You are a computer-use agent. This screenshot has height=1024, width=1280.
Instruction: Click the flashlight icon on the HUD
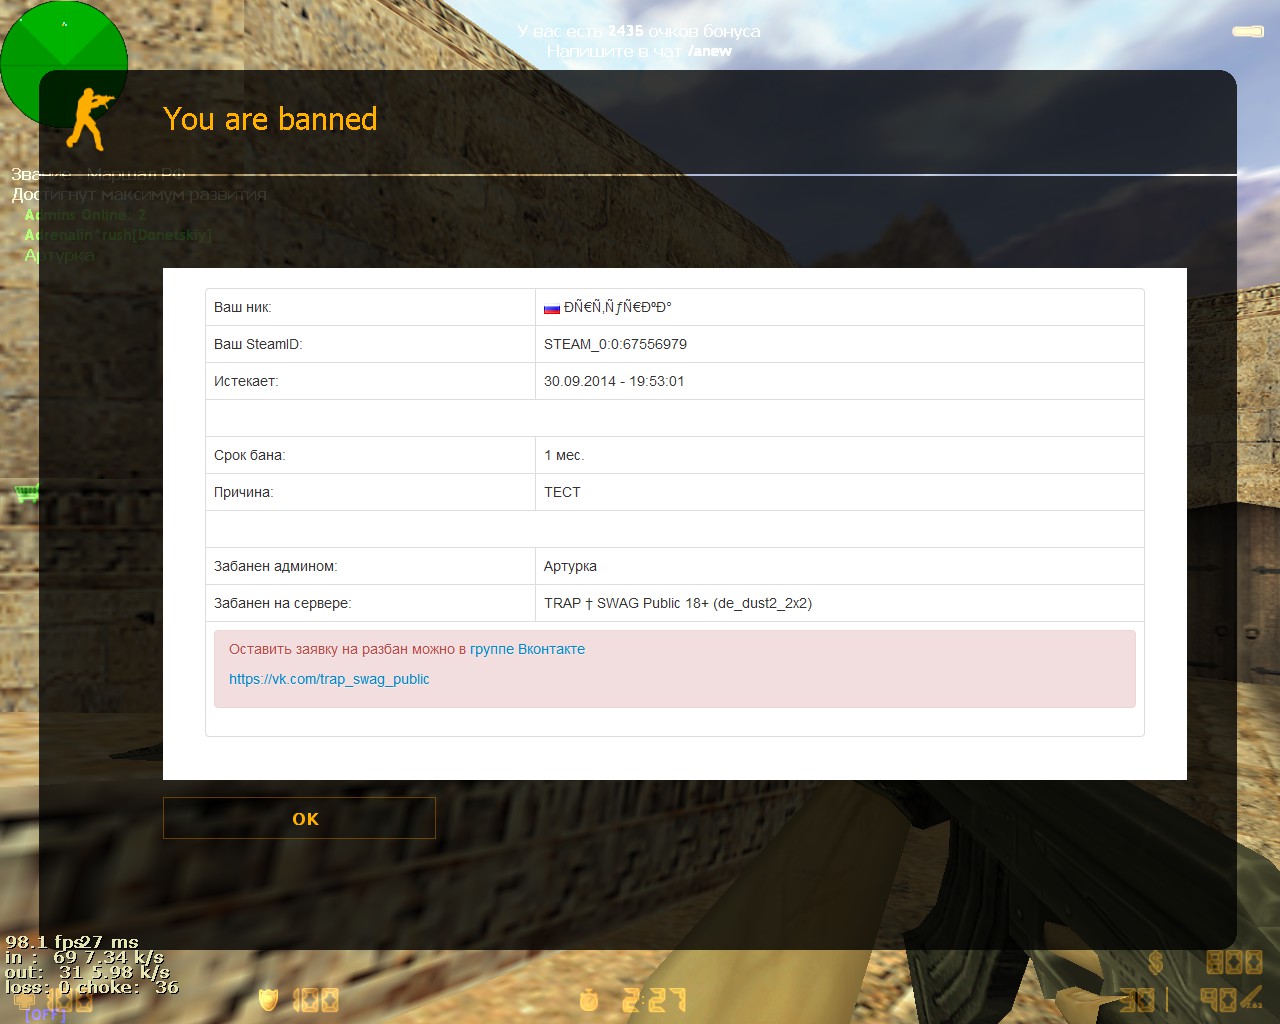coord(1247,32)
